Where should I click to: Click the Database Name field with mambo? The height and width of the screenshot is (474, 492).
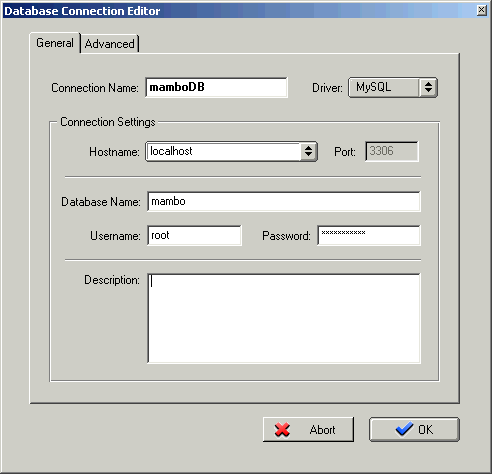pos(284,201)
